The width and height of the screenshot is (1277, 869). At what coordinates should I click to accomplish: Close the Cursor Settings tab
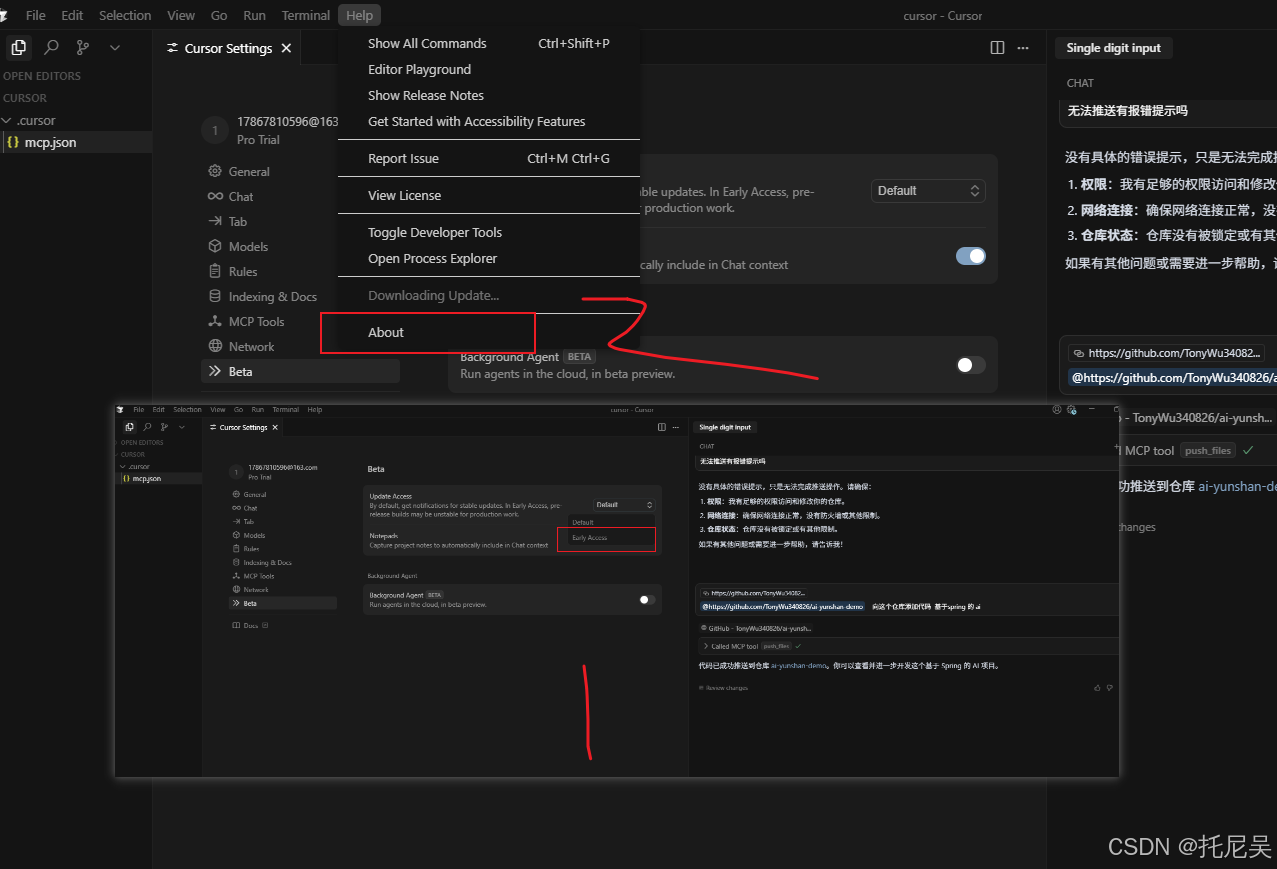286,48
